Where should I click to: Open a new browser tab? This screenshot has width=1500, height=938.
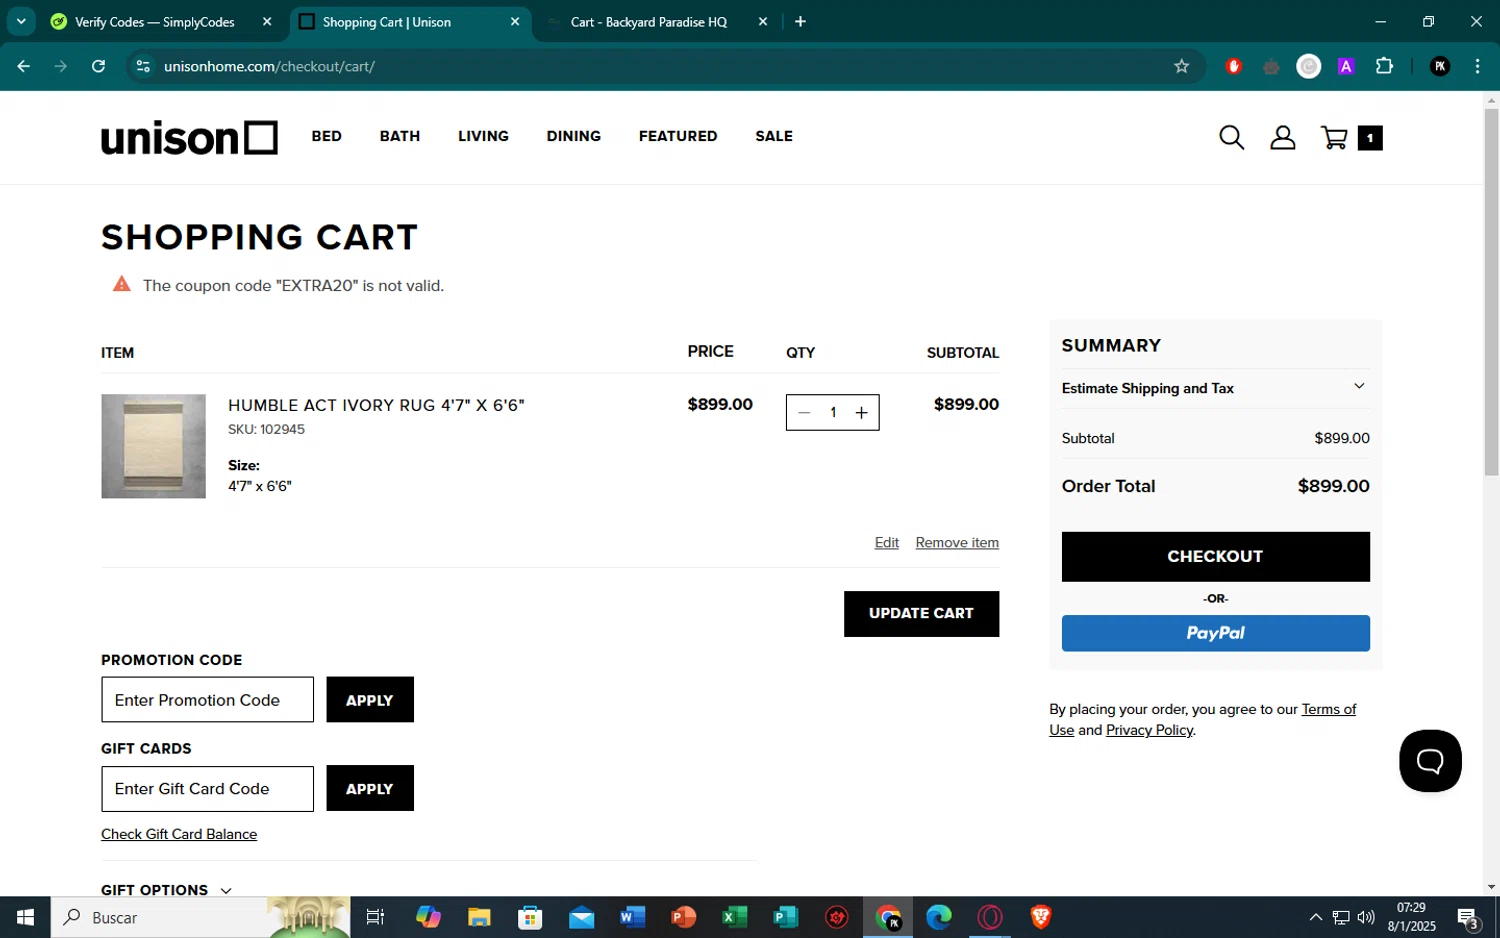[800, 22]
